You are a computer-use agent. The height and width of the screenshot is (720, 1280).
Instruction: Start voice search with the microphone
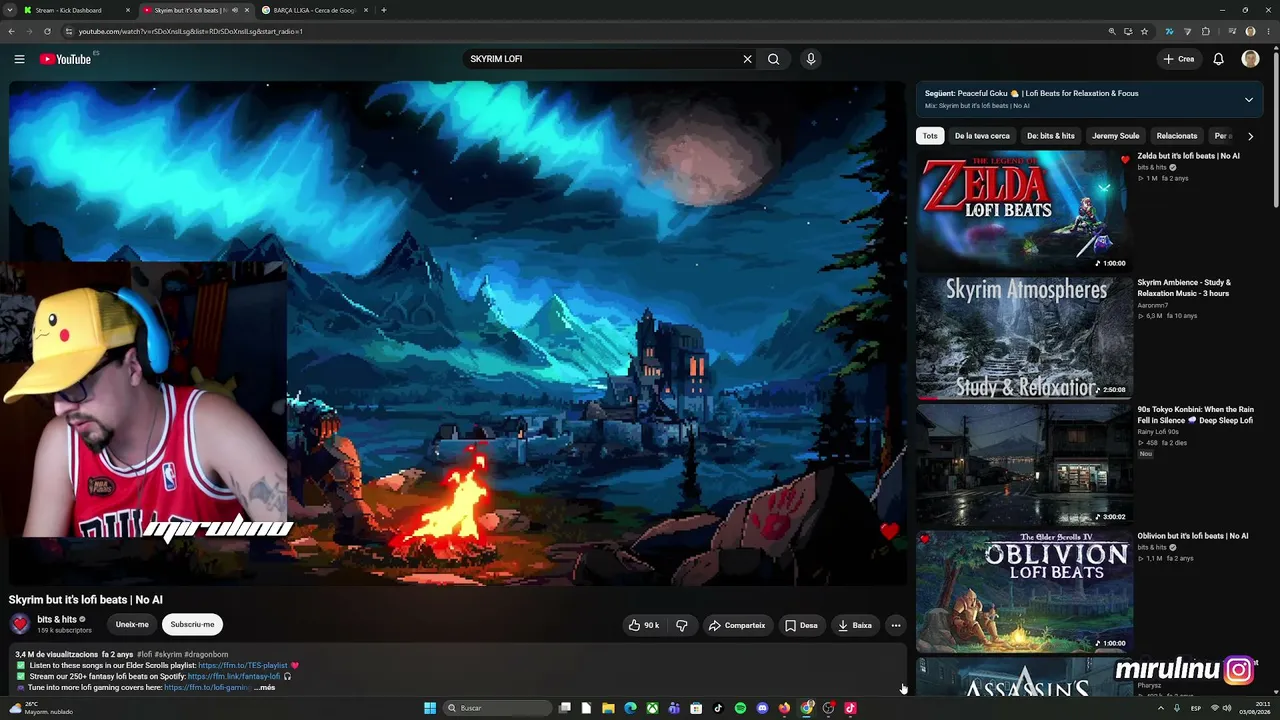tap(811, 59)
